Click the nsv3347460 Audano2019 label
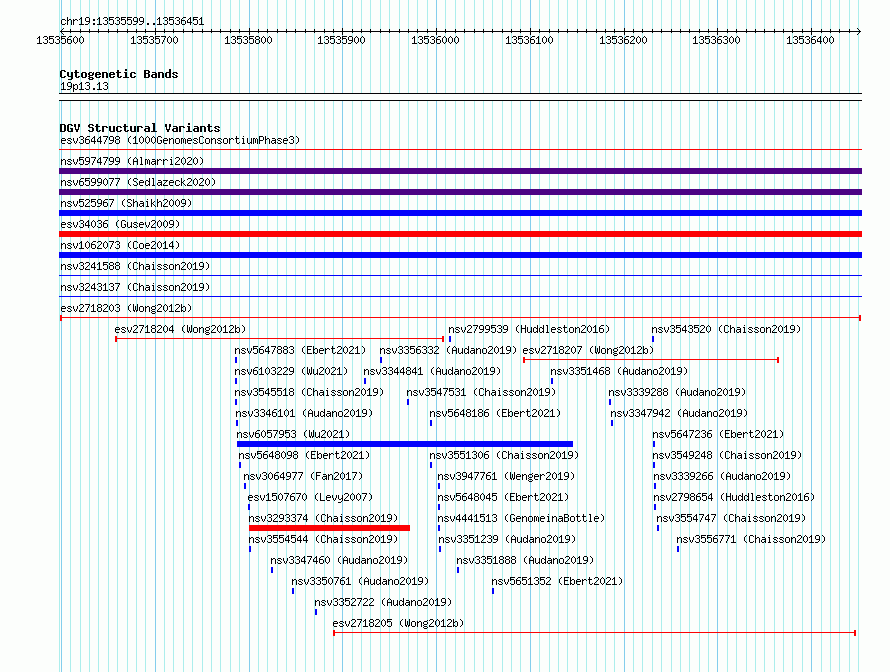 pos(339,560)
